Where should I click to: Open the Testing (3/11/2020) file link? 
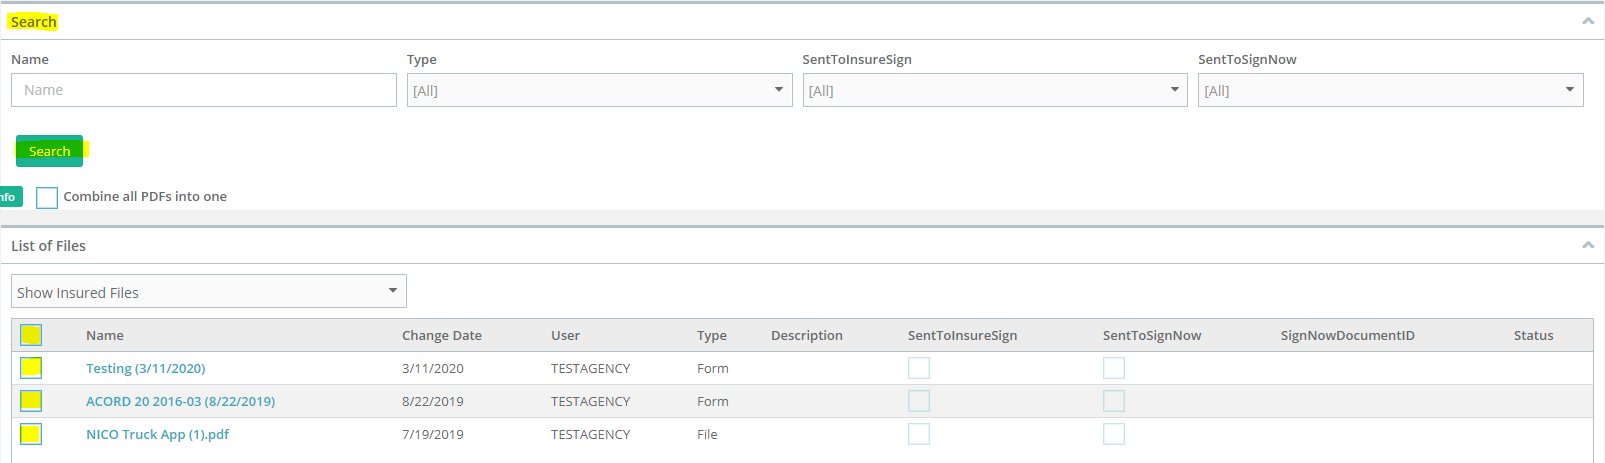(146, 368)
